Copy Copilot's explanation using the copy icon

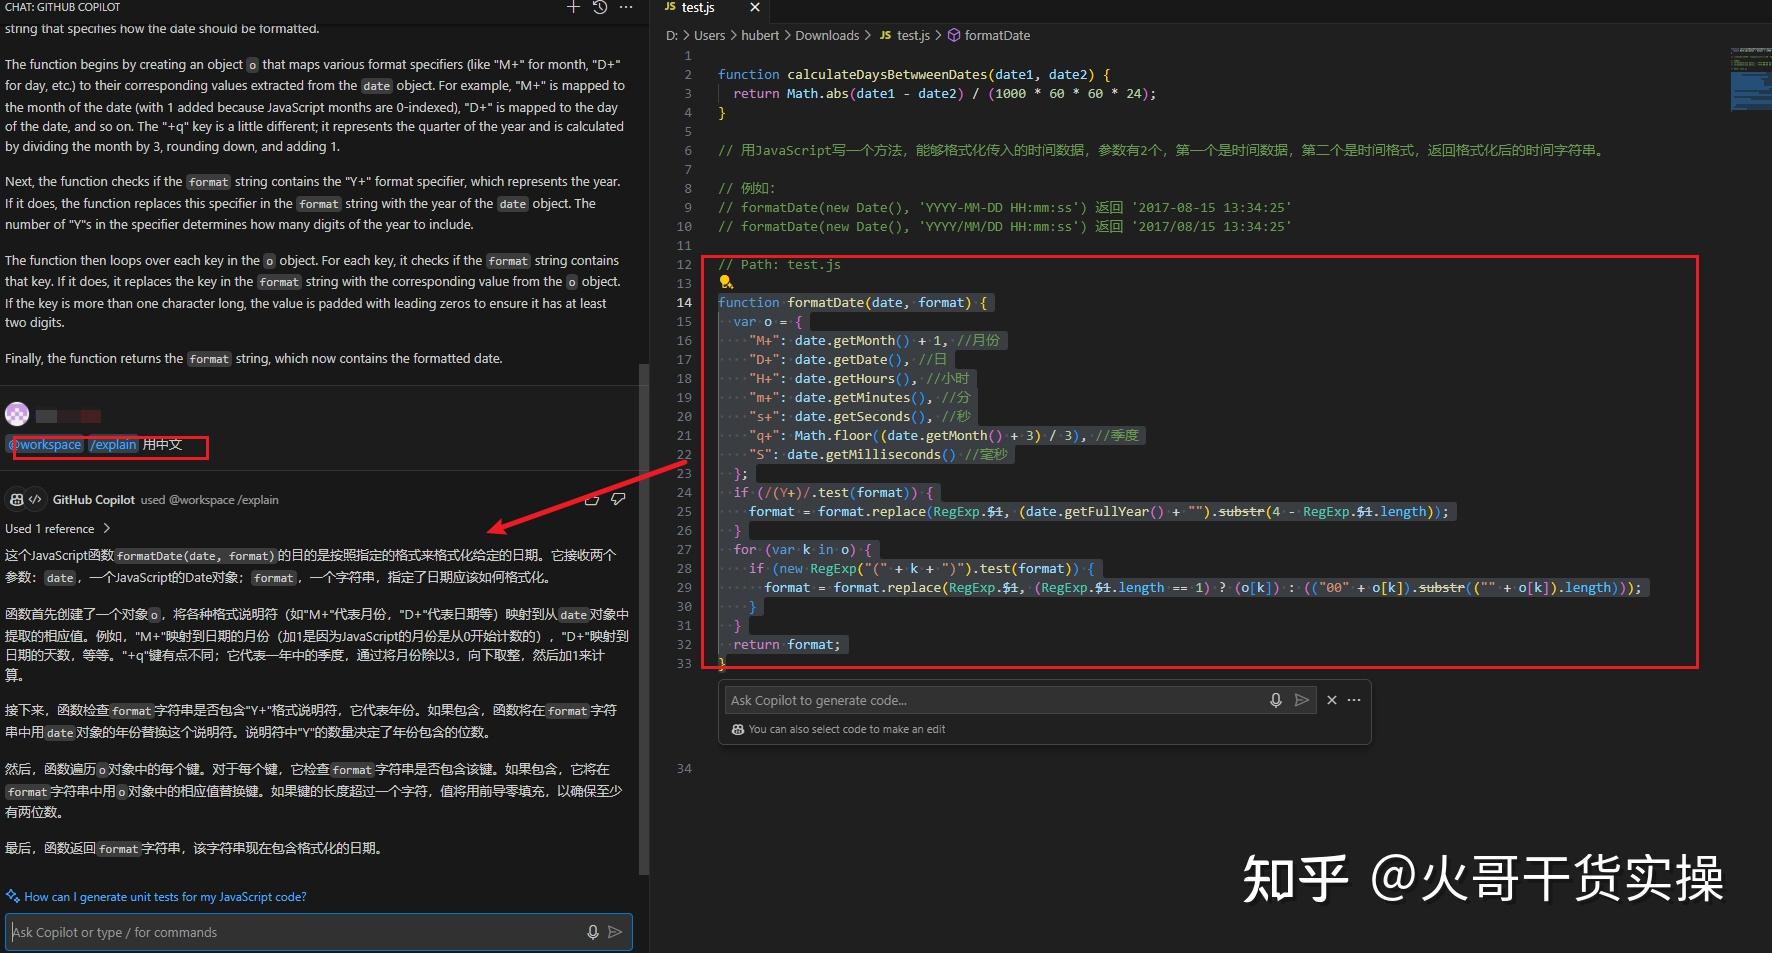pyautogui.click(x=591, y=499)
